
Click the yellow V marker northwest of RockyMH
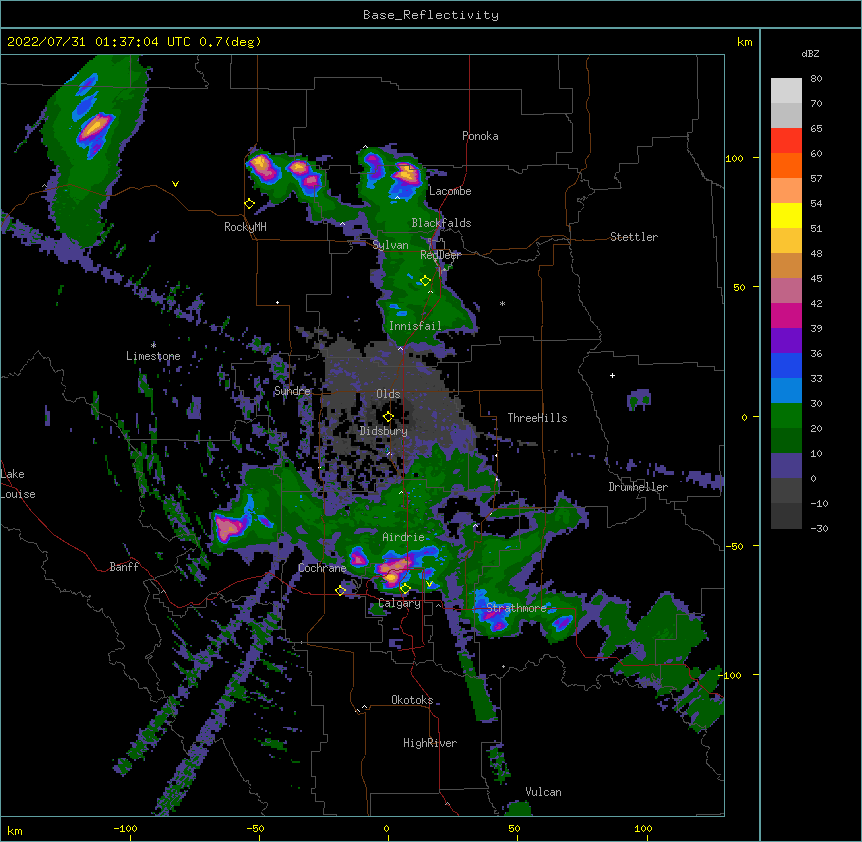[x=175, y=184]
